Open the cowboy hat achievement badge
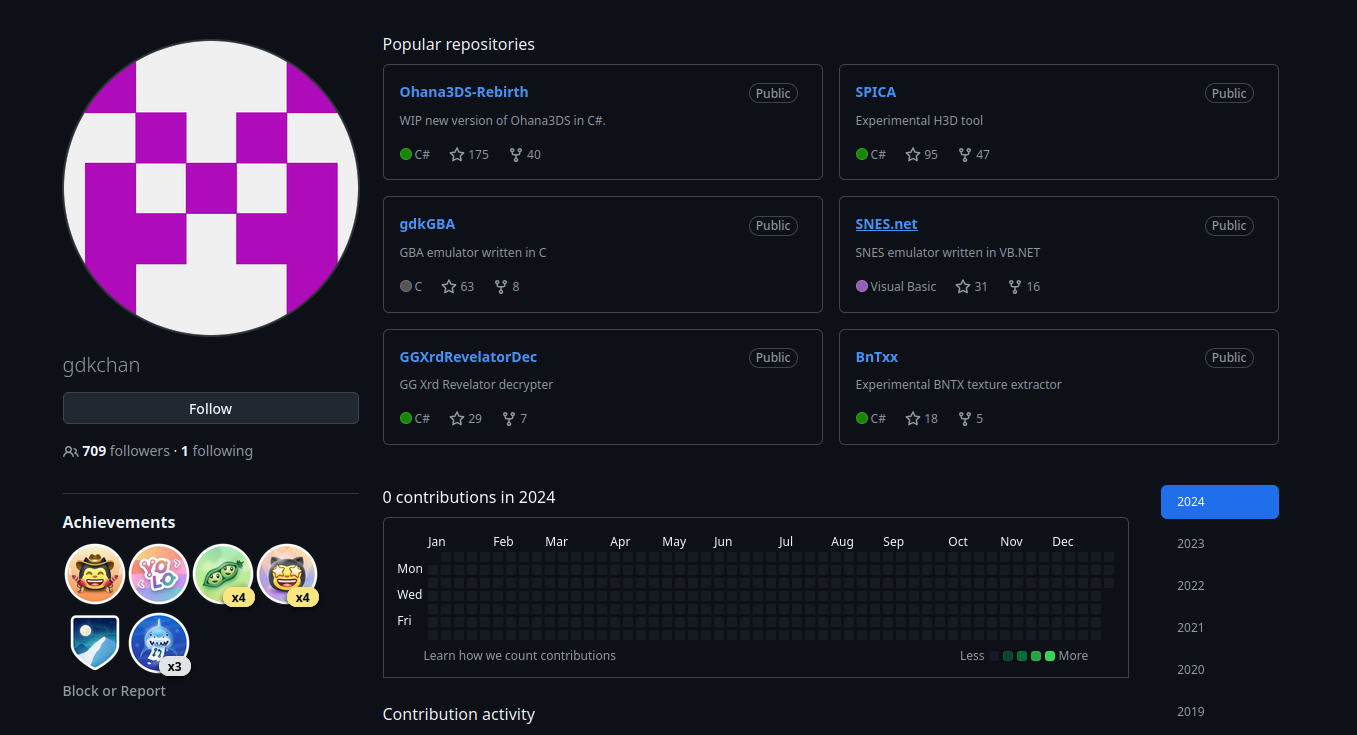This screenshot has height=735, width=1357. click(x=95, y=574)
